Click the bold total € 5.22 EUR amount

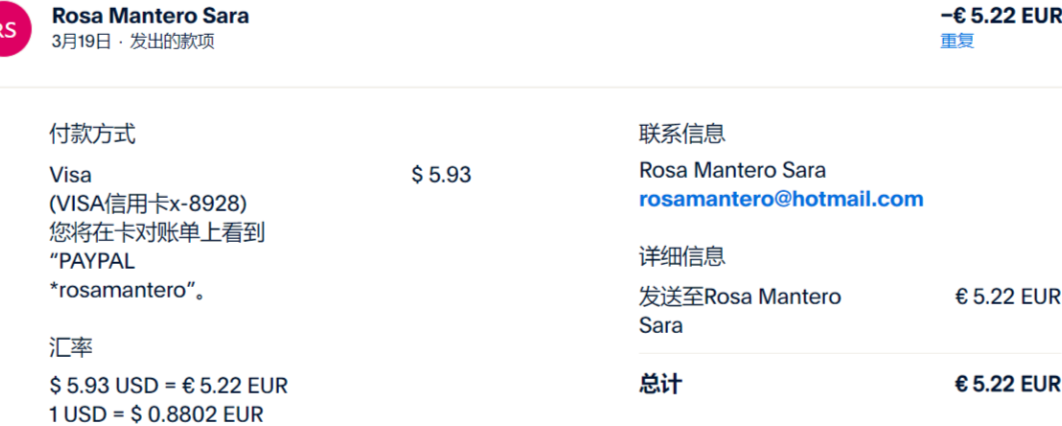click(1007, 384)
